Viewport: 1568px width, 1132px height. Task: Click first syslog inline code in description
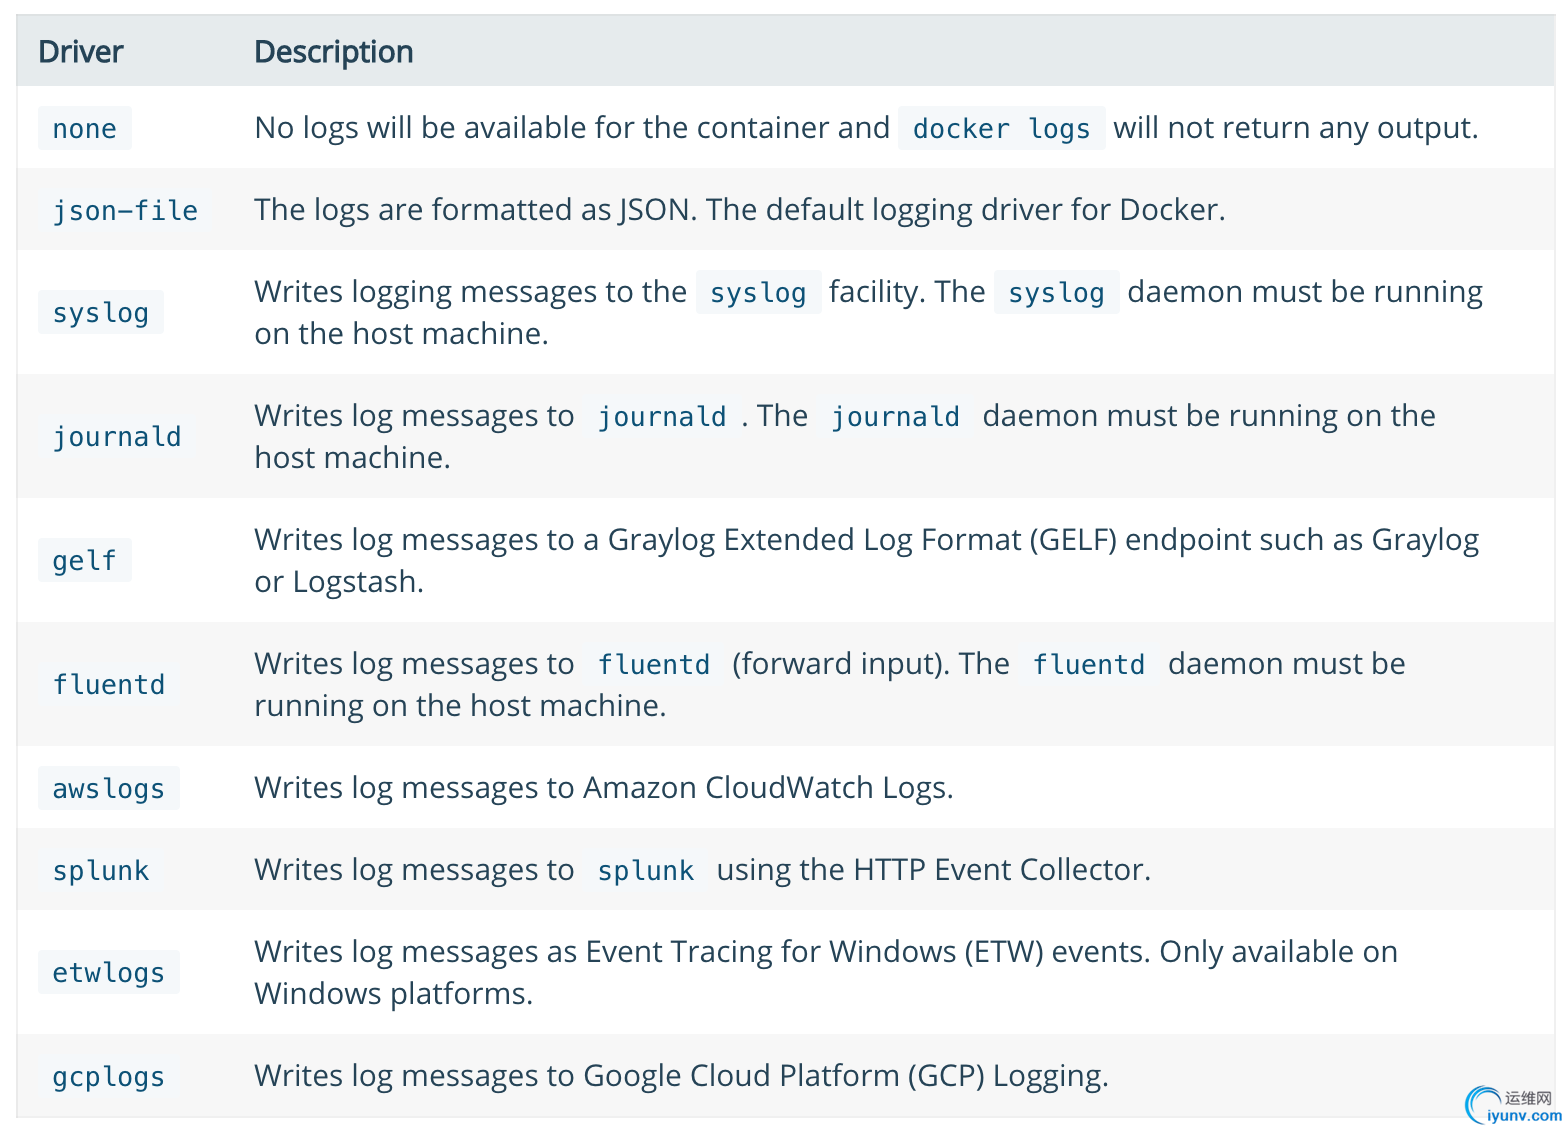tap(758, 292)
